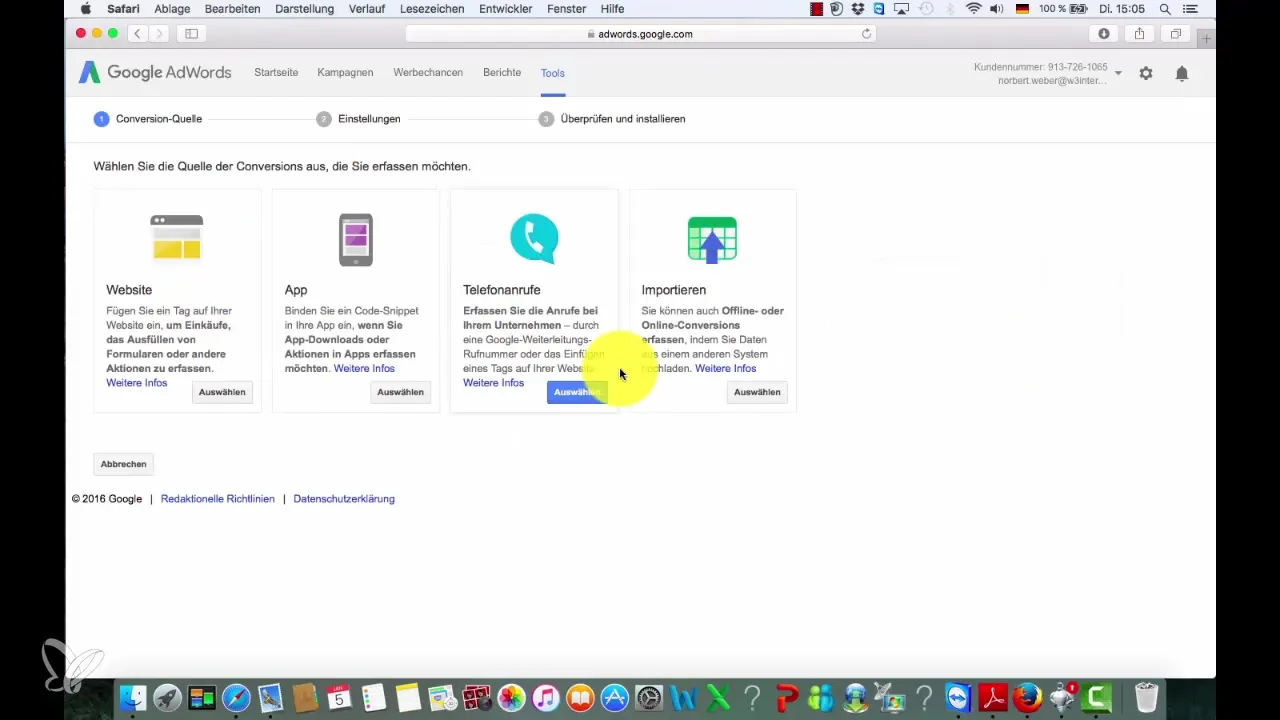Open Firefox in the Dock
Image resolution: width=1280 pixels, height=720 pixels.
(x=1027, y=698)
